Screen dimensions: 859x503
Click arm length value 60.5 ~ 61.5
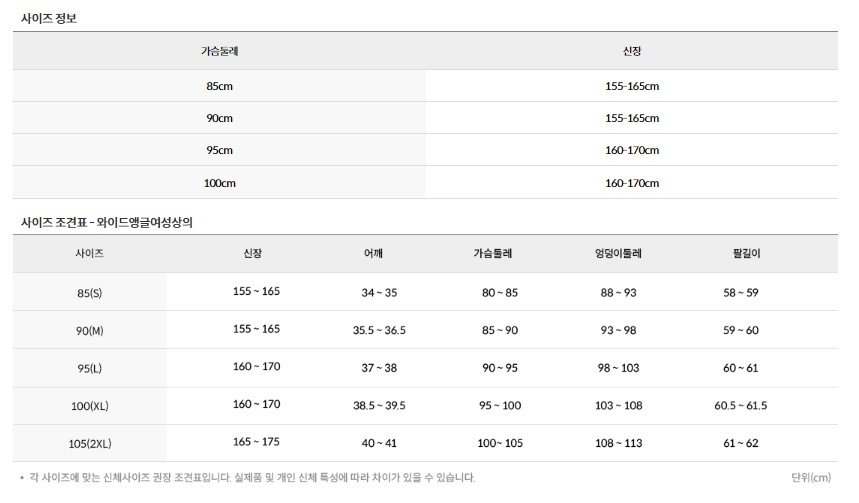741,405
